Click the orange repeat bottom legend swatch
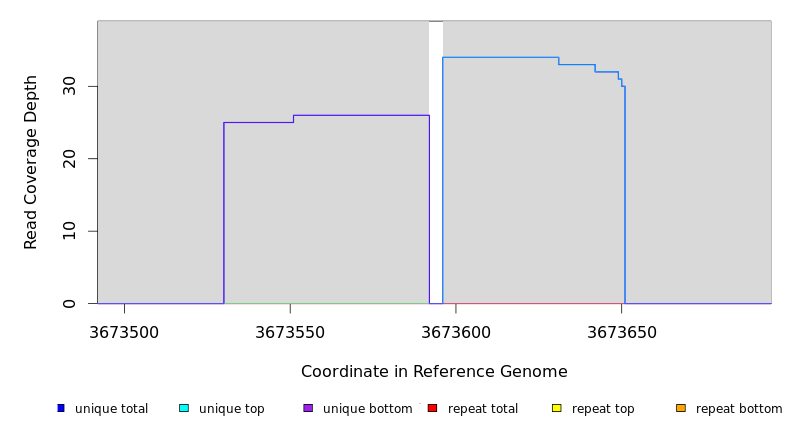Screen dimensions: 792x432 681,408
